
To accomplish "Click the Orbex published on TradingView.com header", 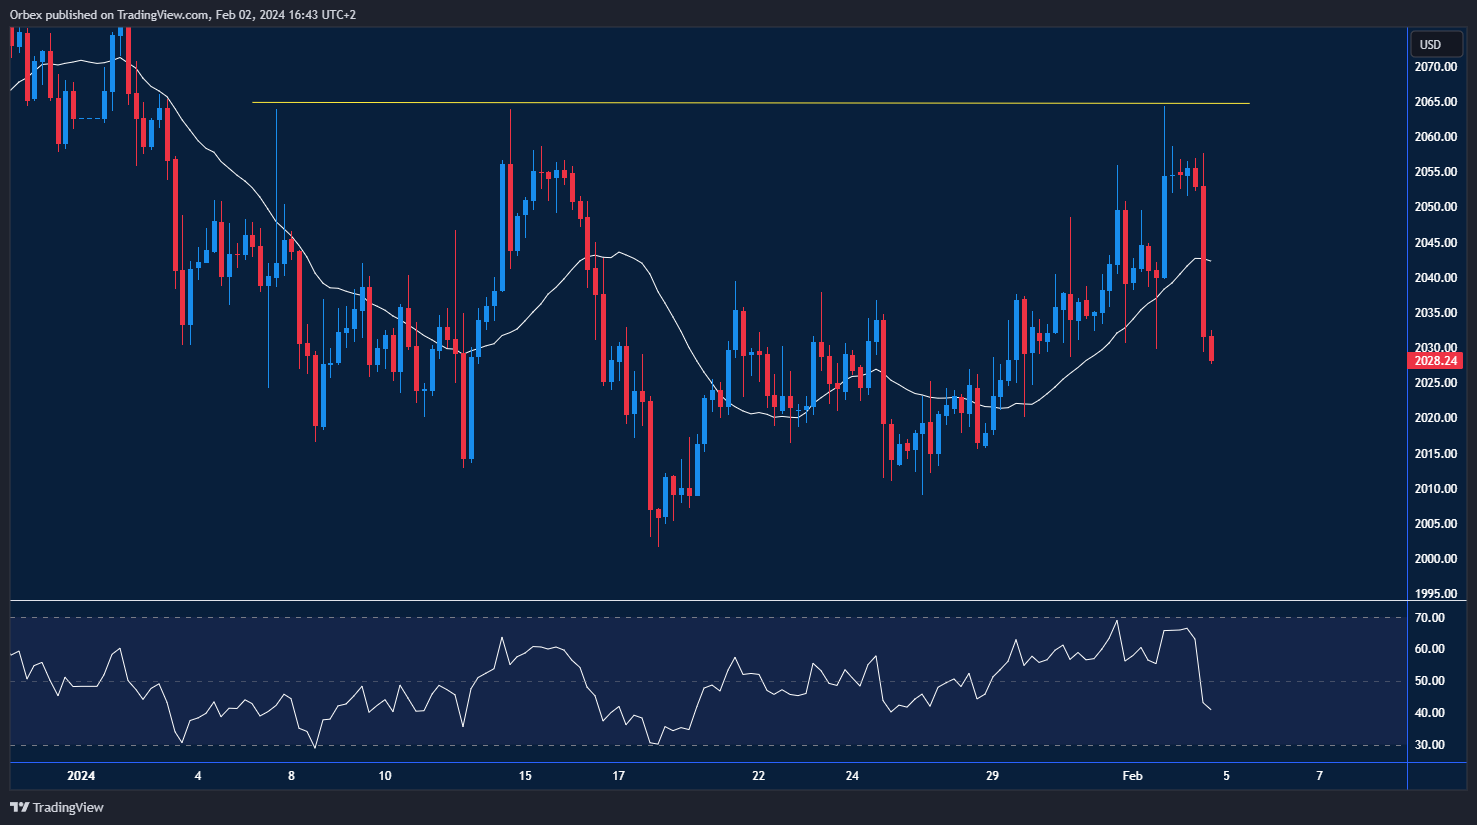I will click(182, 14).
